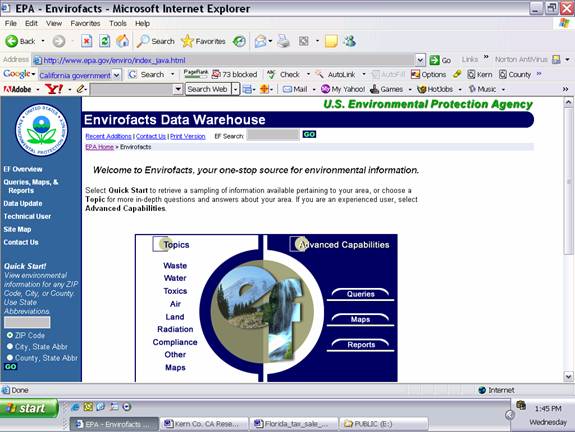Select City, State Abbr radio button

point(10,346)
